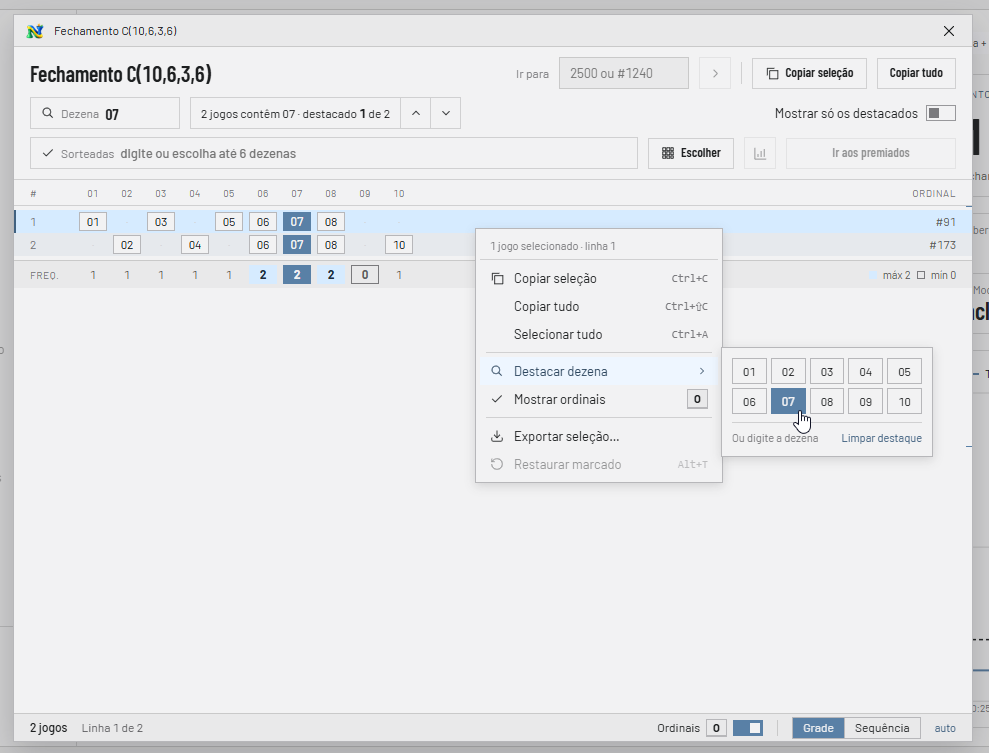Choose Selecionar tudo in context menu

(x=599, y=334)
